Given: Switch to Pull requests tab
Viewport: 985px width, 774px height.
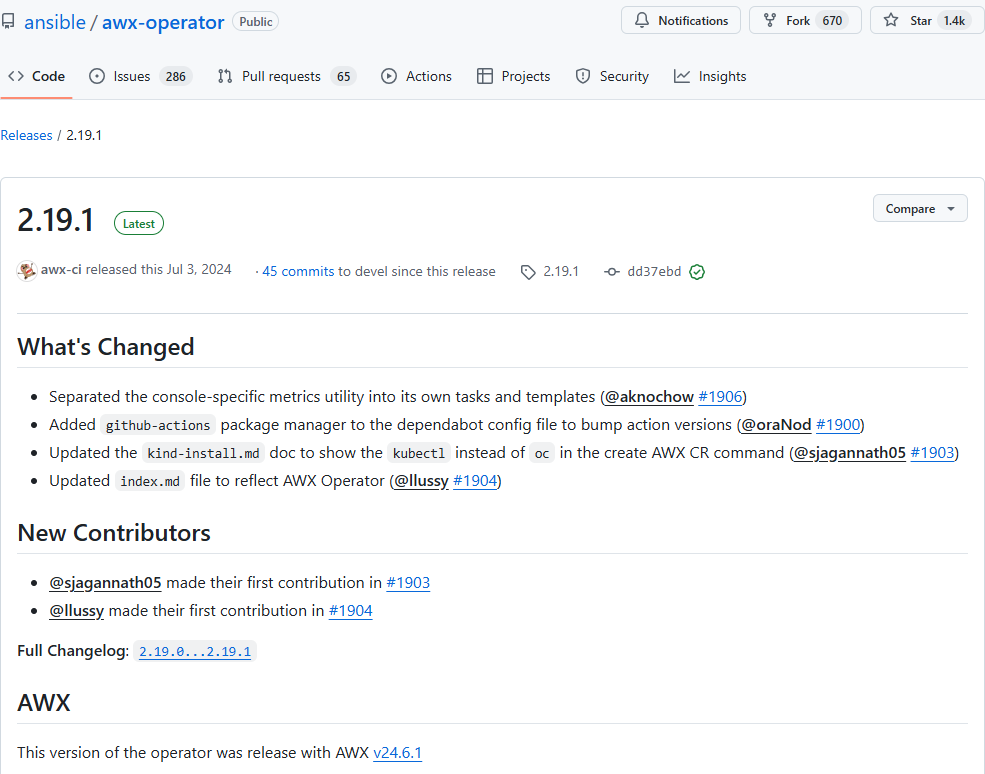Looking at the screenshot, I should click(x=286, y=76).
